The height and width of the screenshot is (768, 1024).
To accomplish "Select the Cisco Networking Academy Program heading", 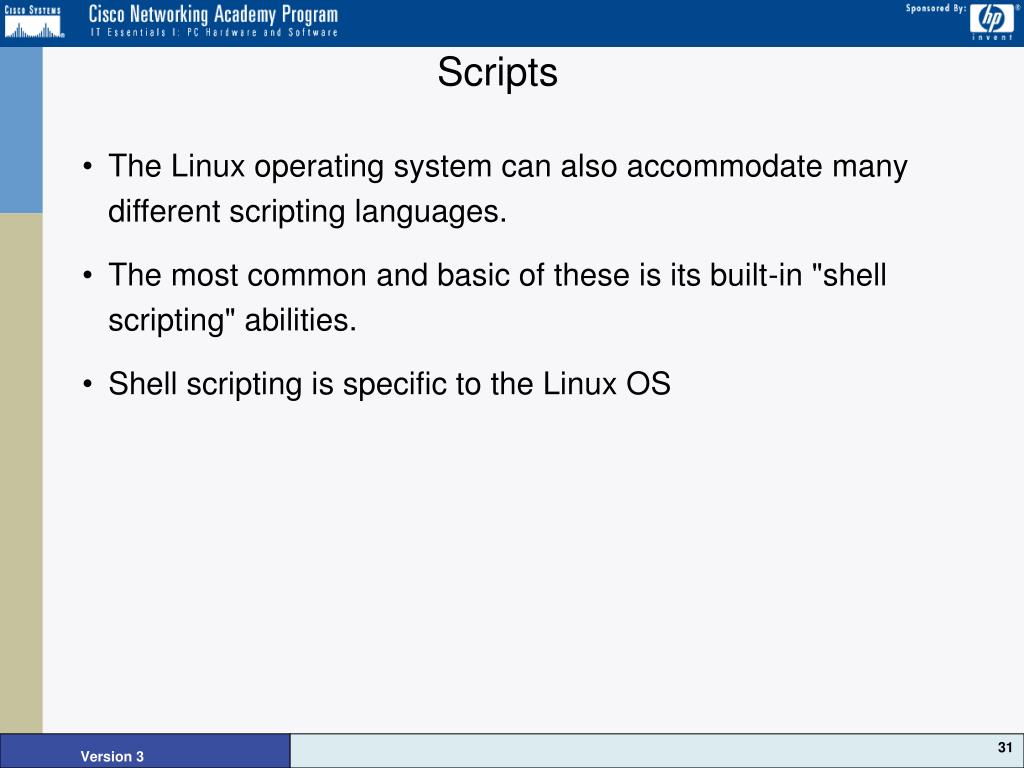I will (x=213, y=14).
